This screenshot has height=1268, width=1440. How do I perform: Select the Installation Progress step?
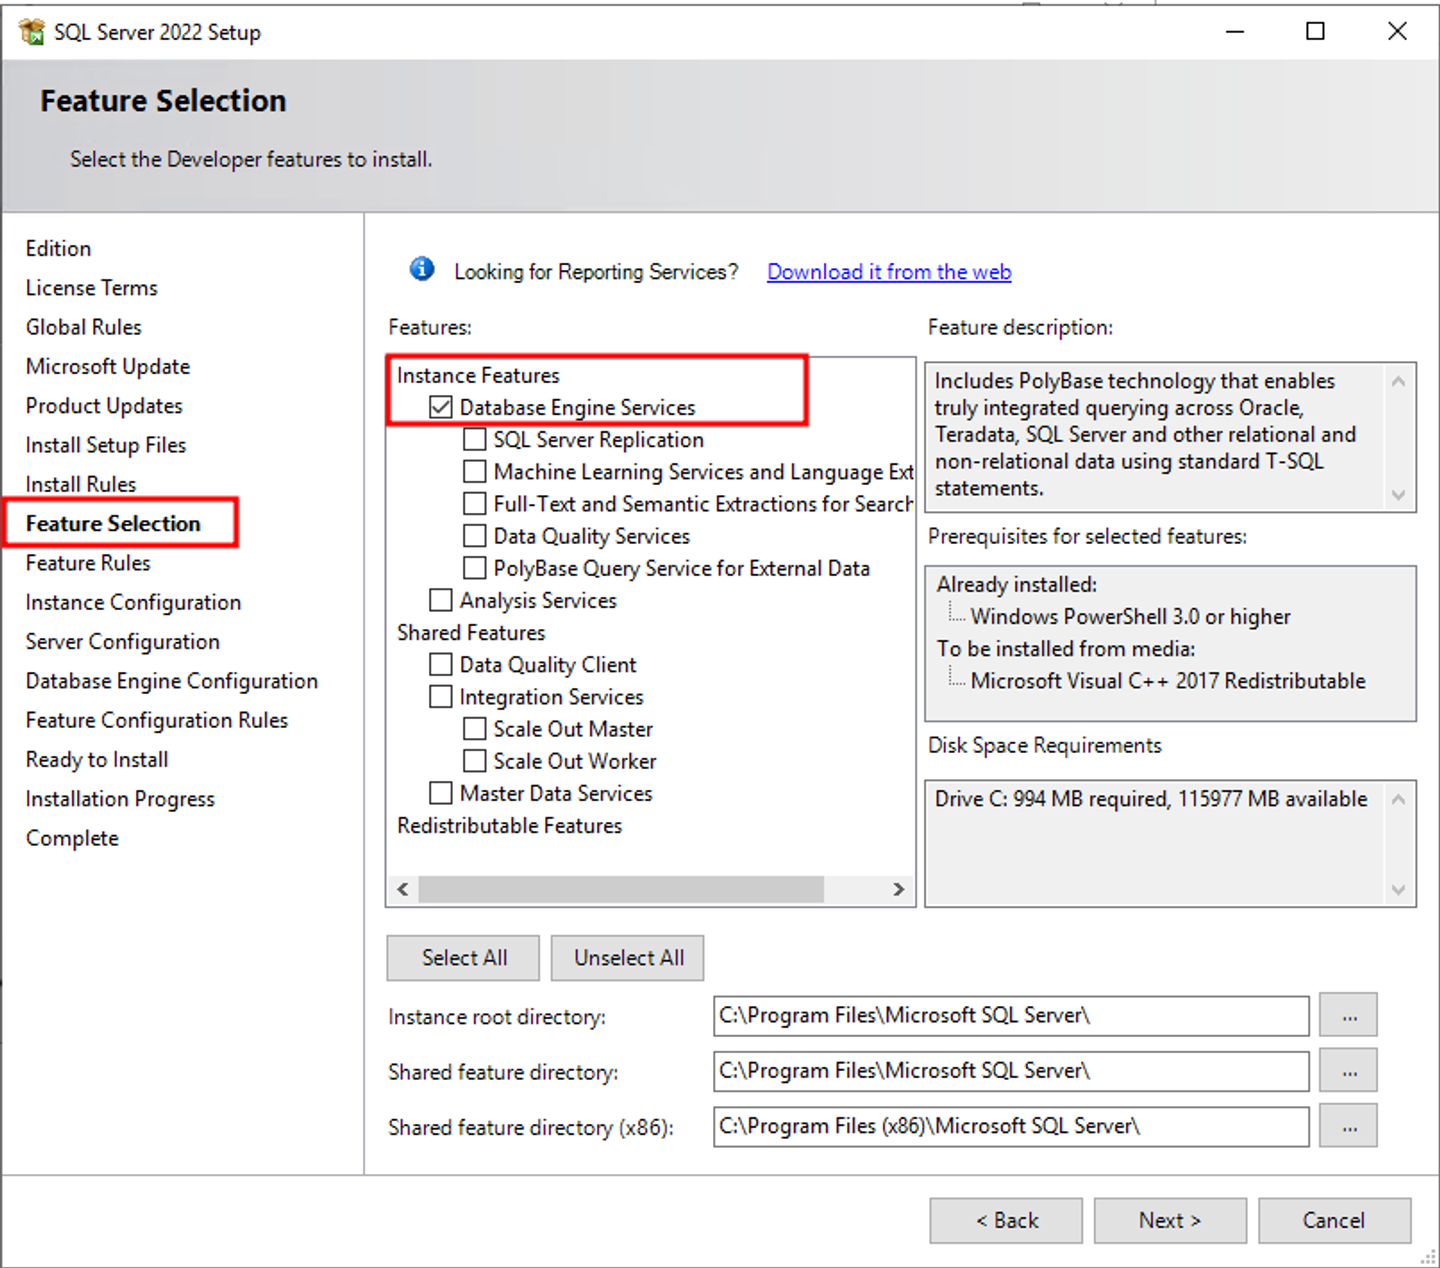[120, 799]
